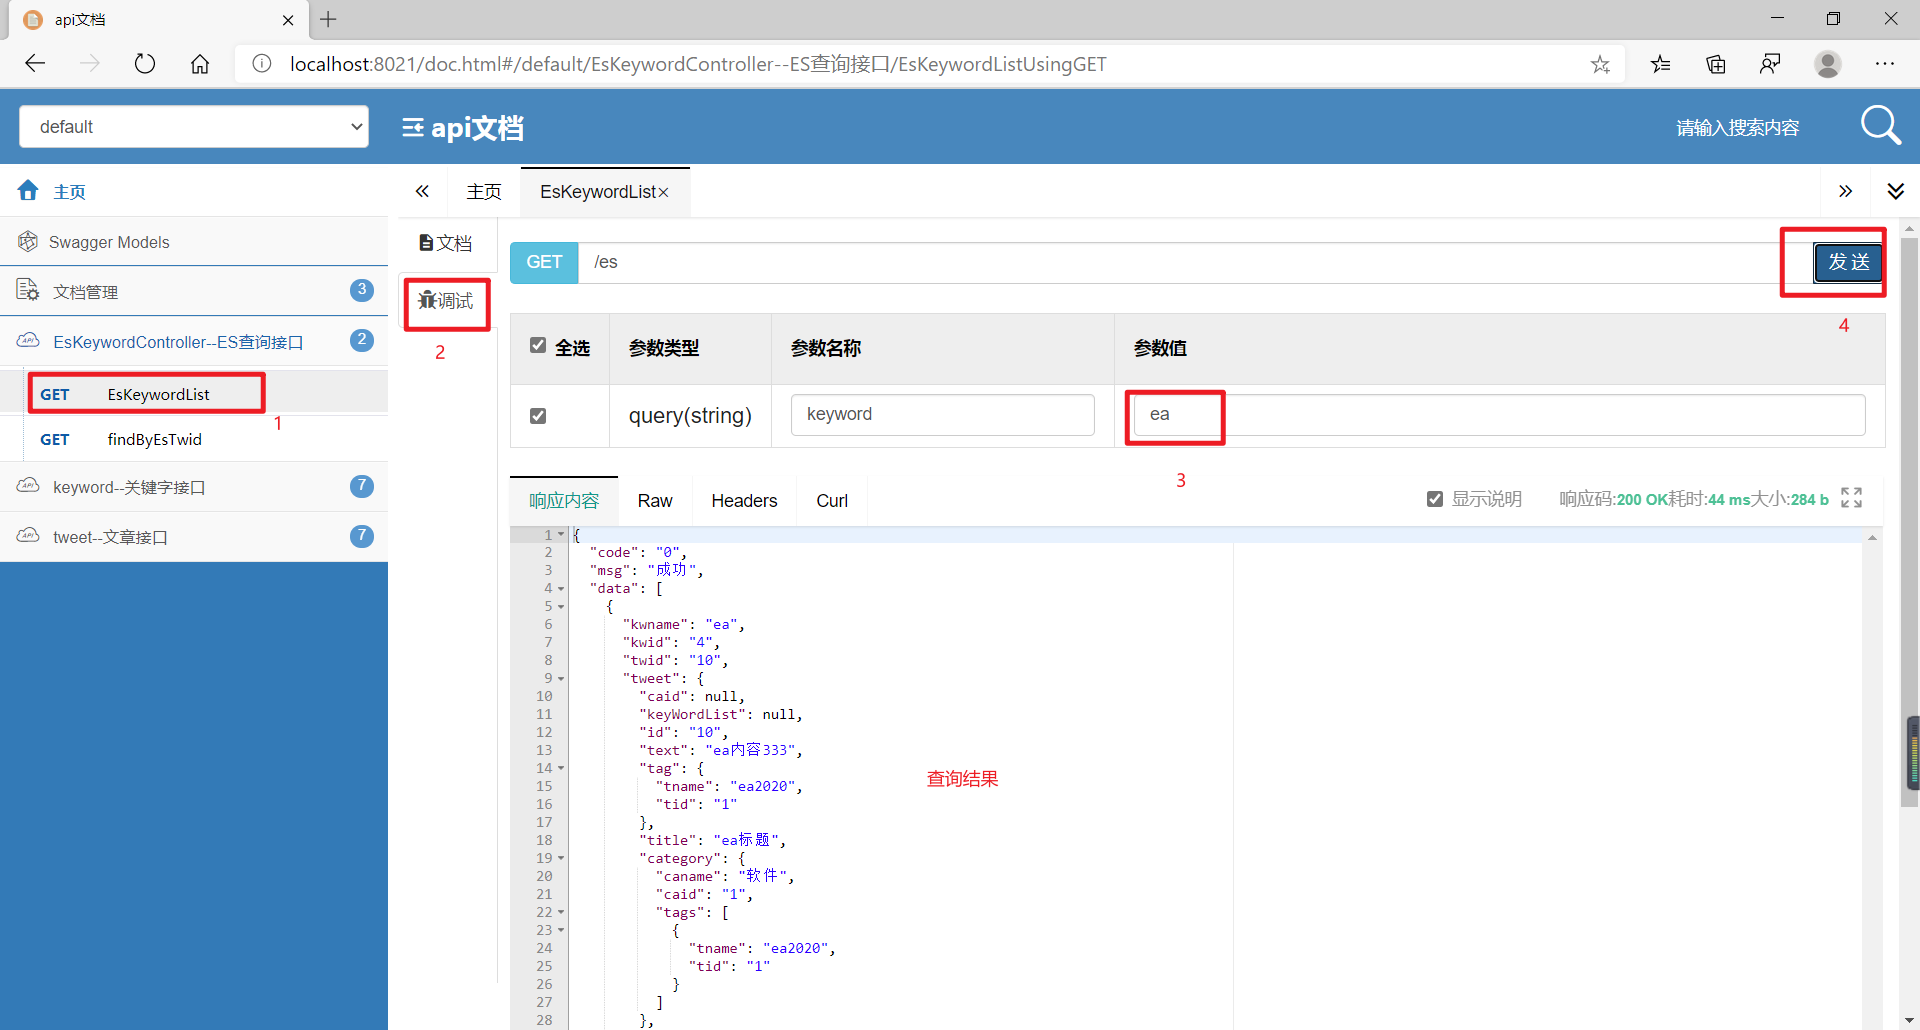Open the findByEsTwid GET endpoint
Screen dimensions: 1920x1030
click(154, 439)
